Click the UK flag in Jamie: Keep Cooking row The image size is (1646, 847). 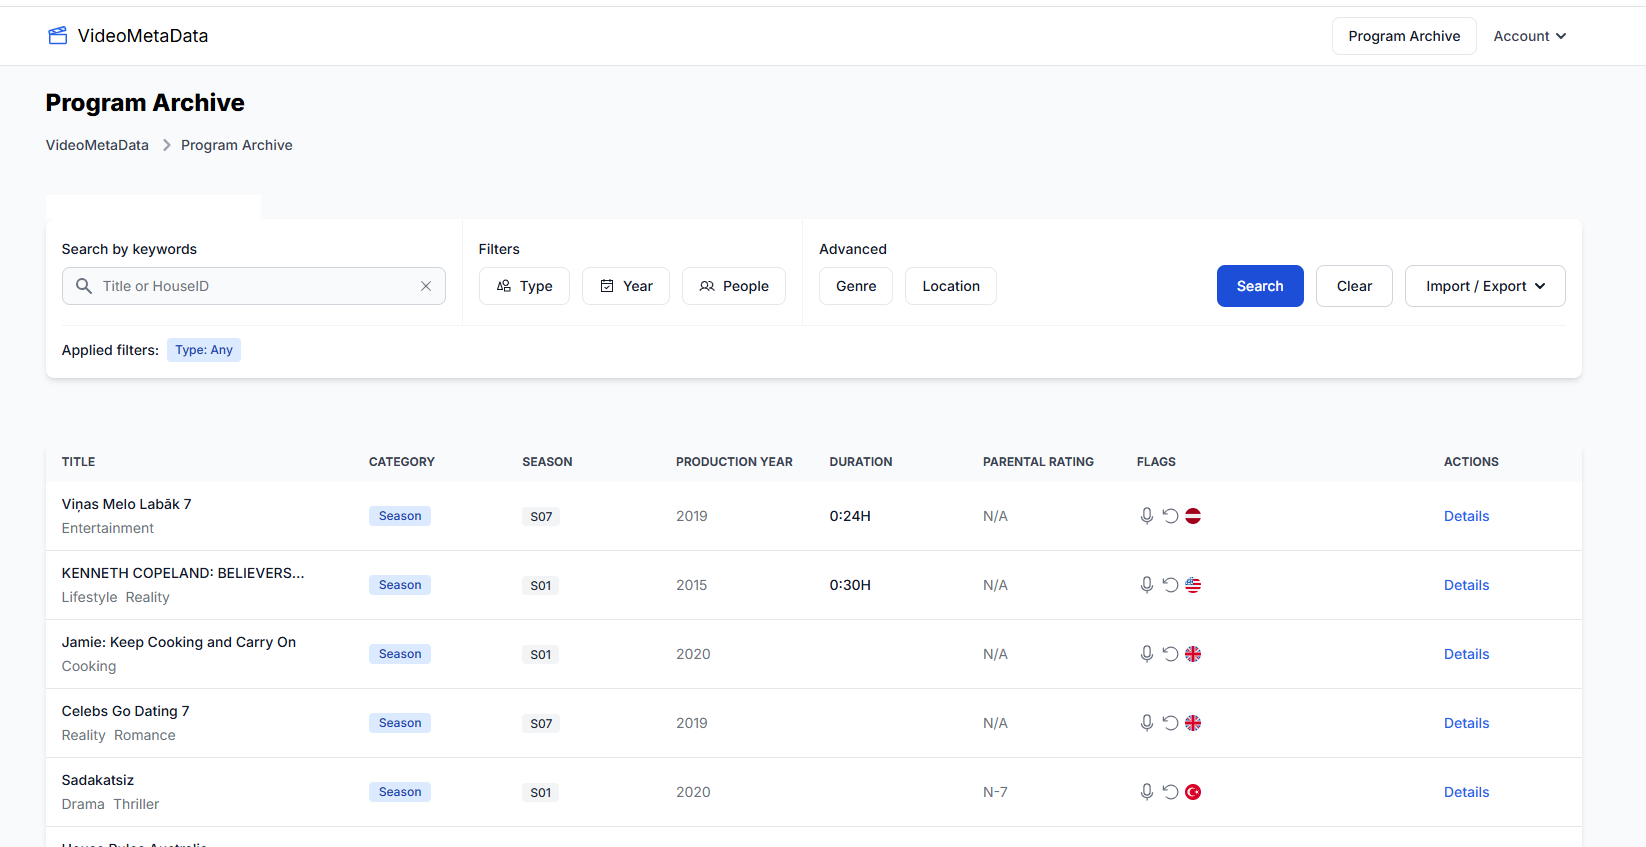tap(1193, 654)
